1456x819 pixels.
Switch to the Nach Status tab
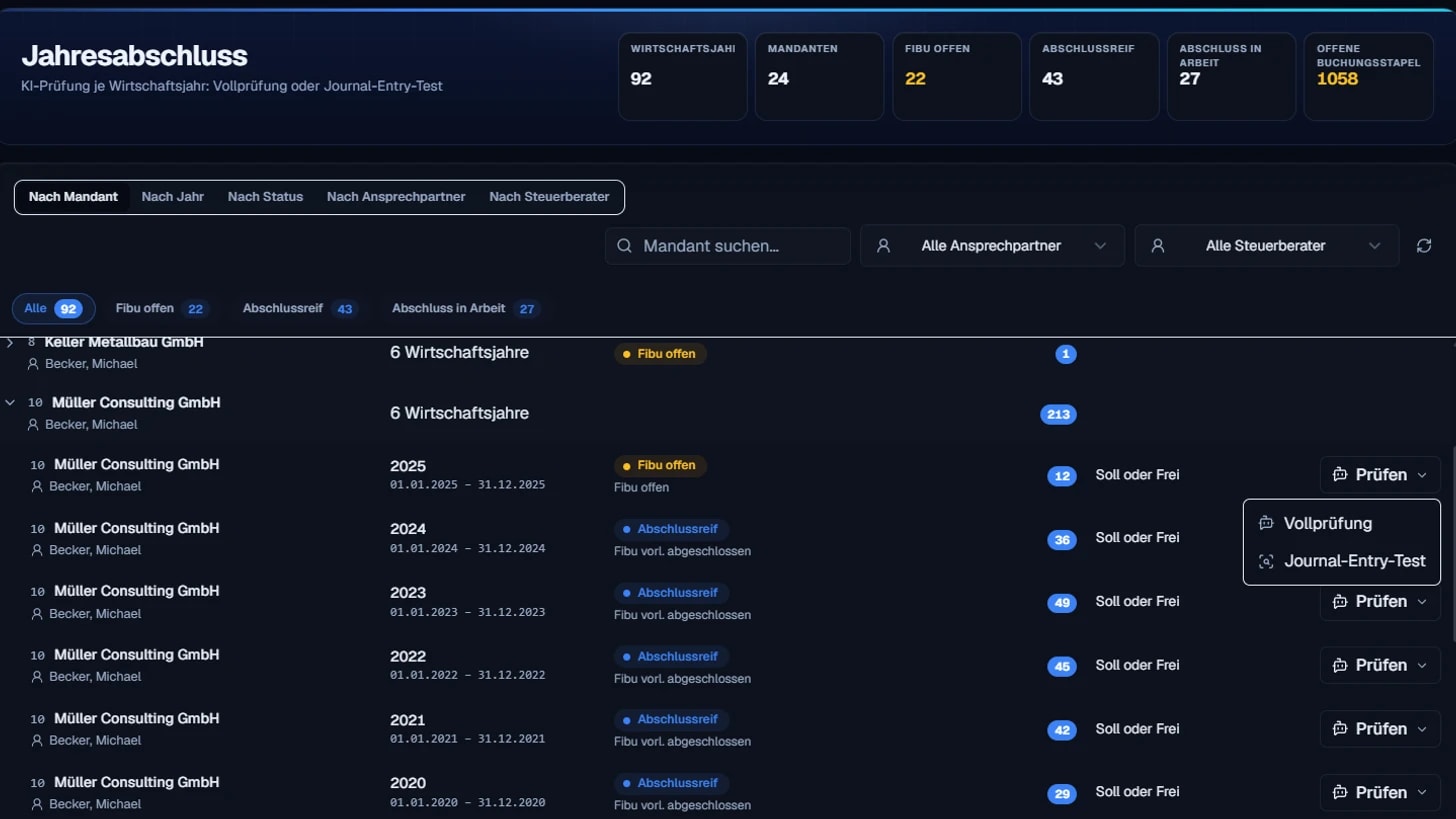pyautogui.click(x=265, y=197)
